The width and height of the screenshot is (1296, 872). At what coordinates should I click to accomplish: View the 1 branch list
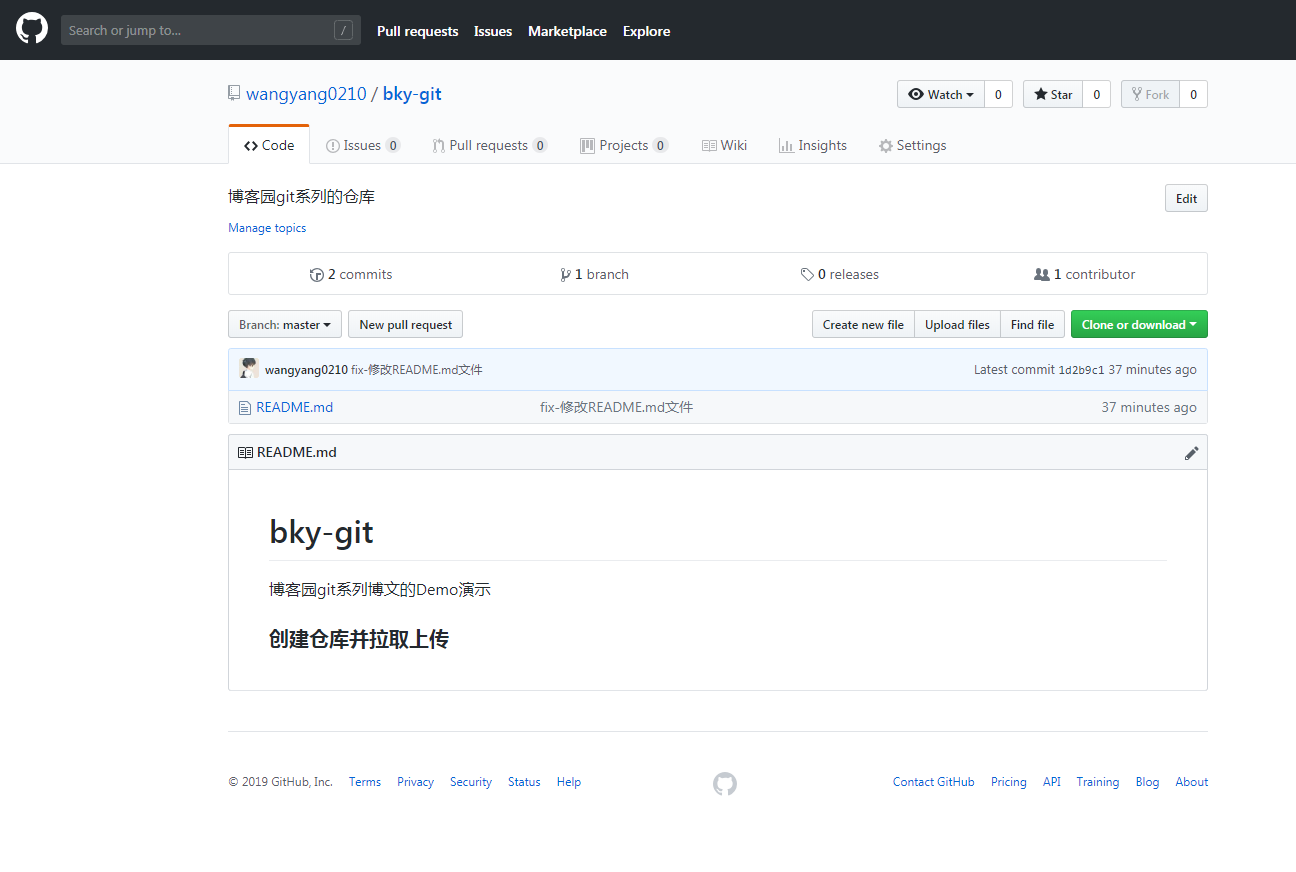595,274
